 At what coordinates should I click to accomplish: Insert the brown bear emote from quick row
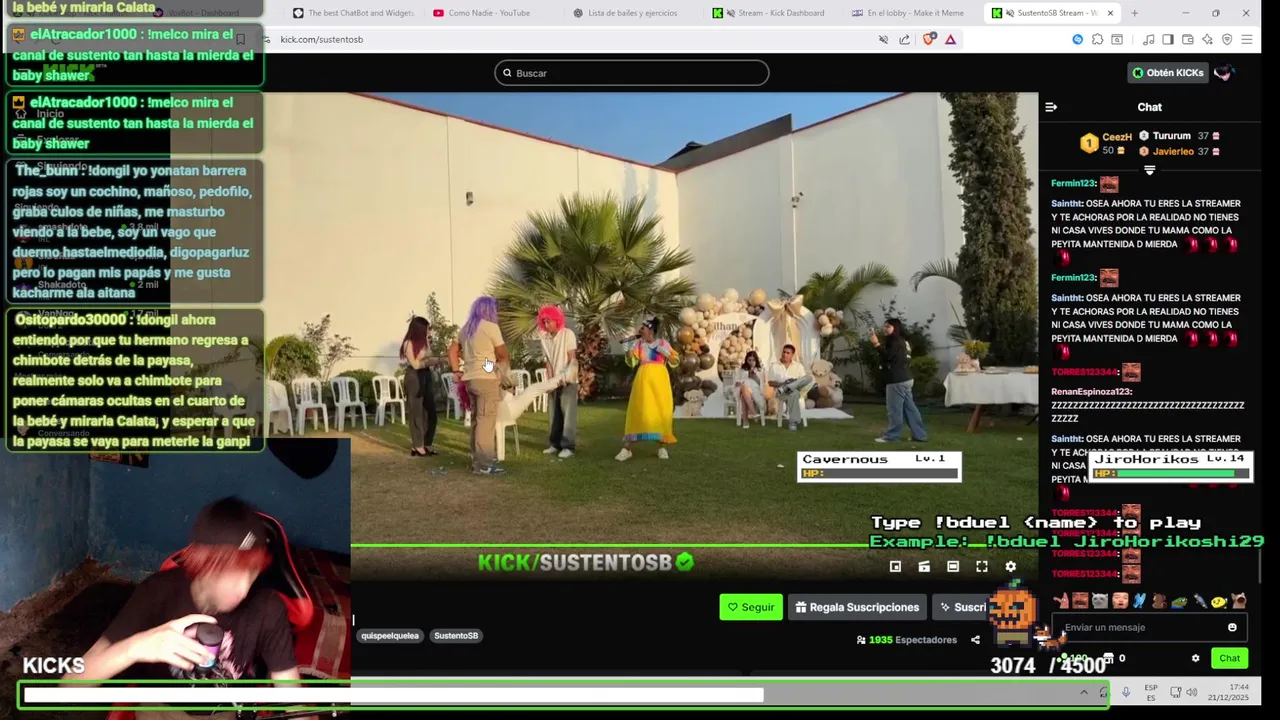click(x=1159, y=601)
